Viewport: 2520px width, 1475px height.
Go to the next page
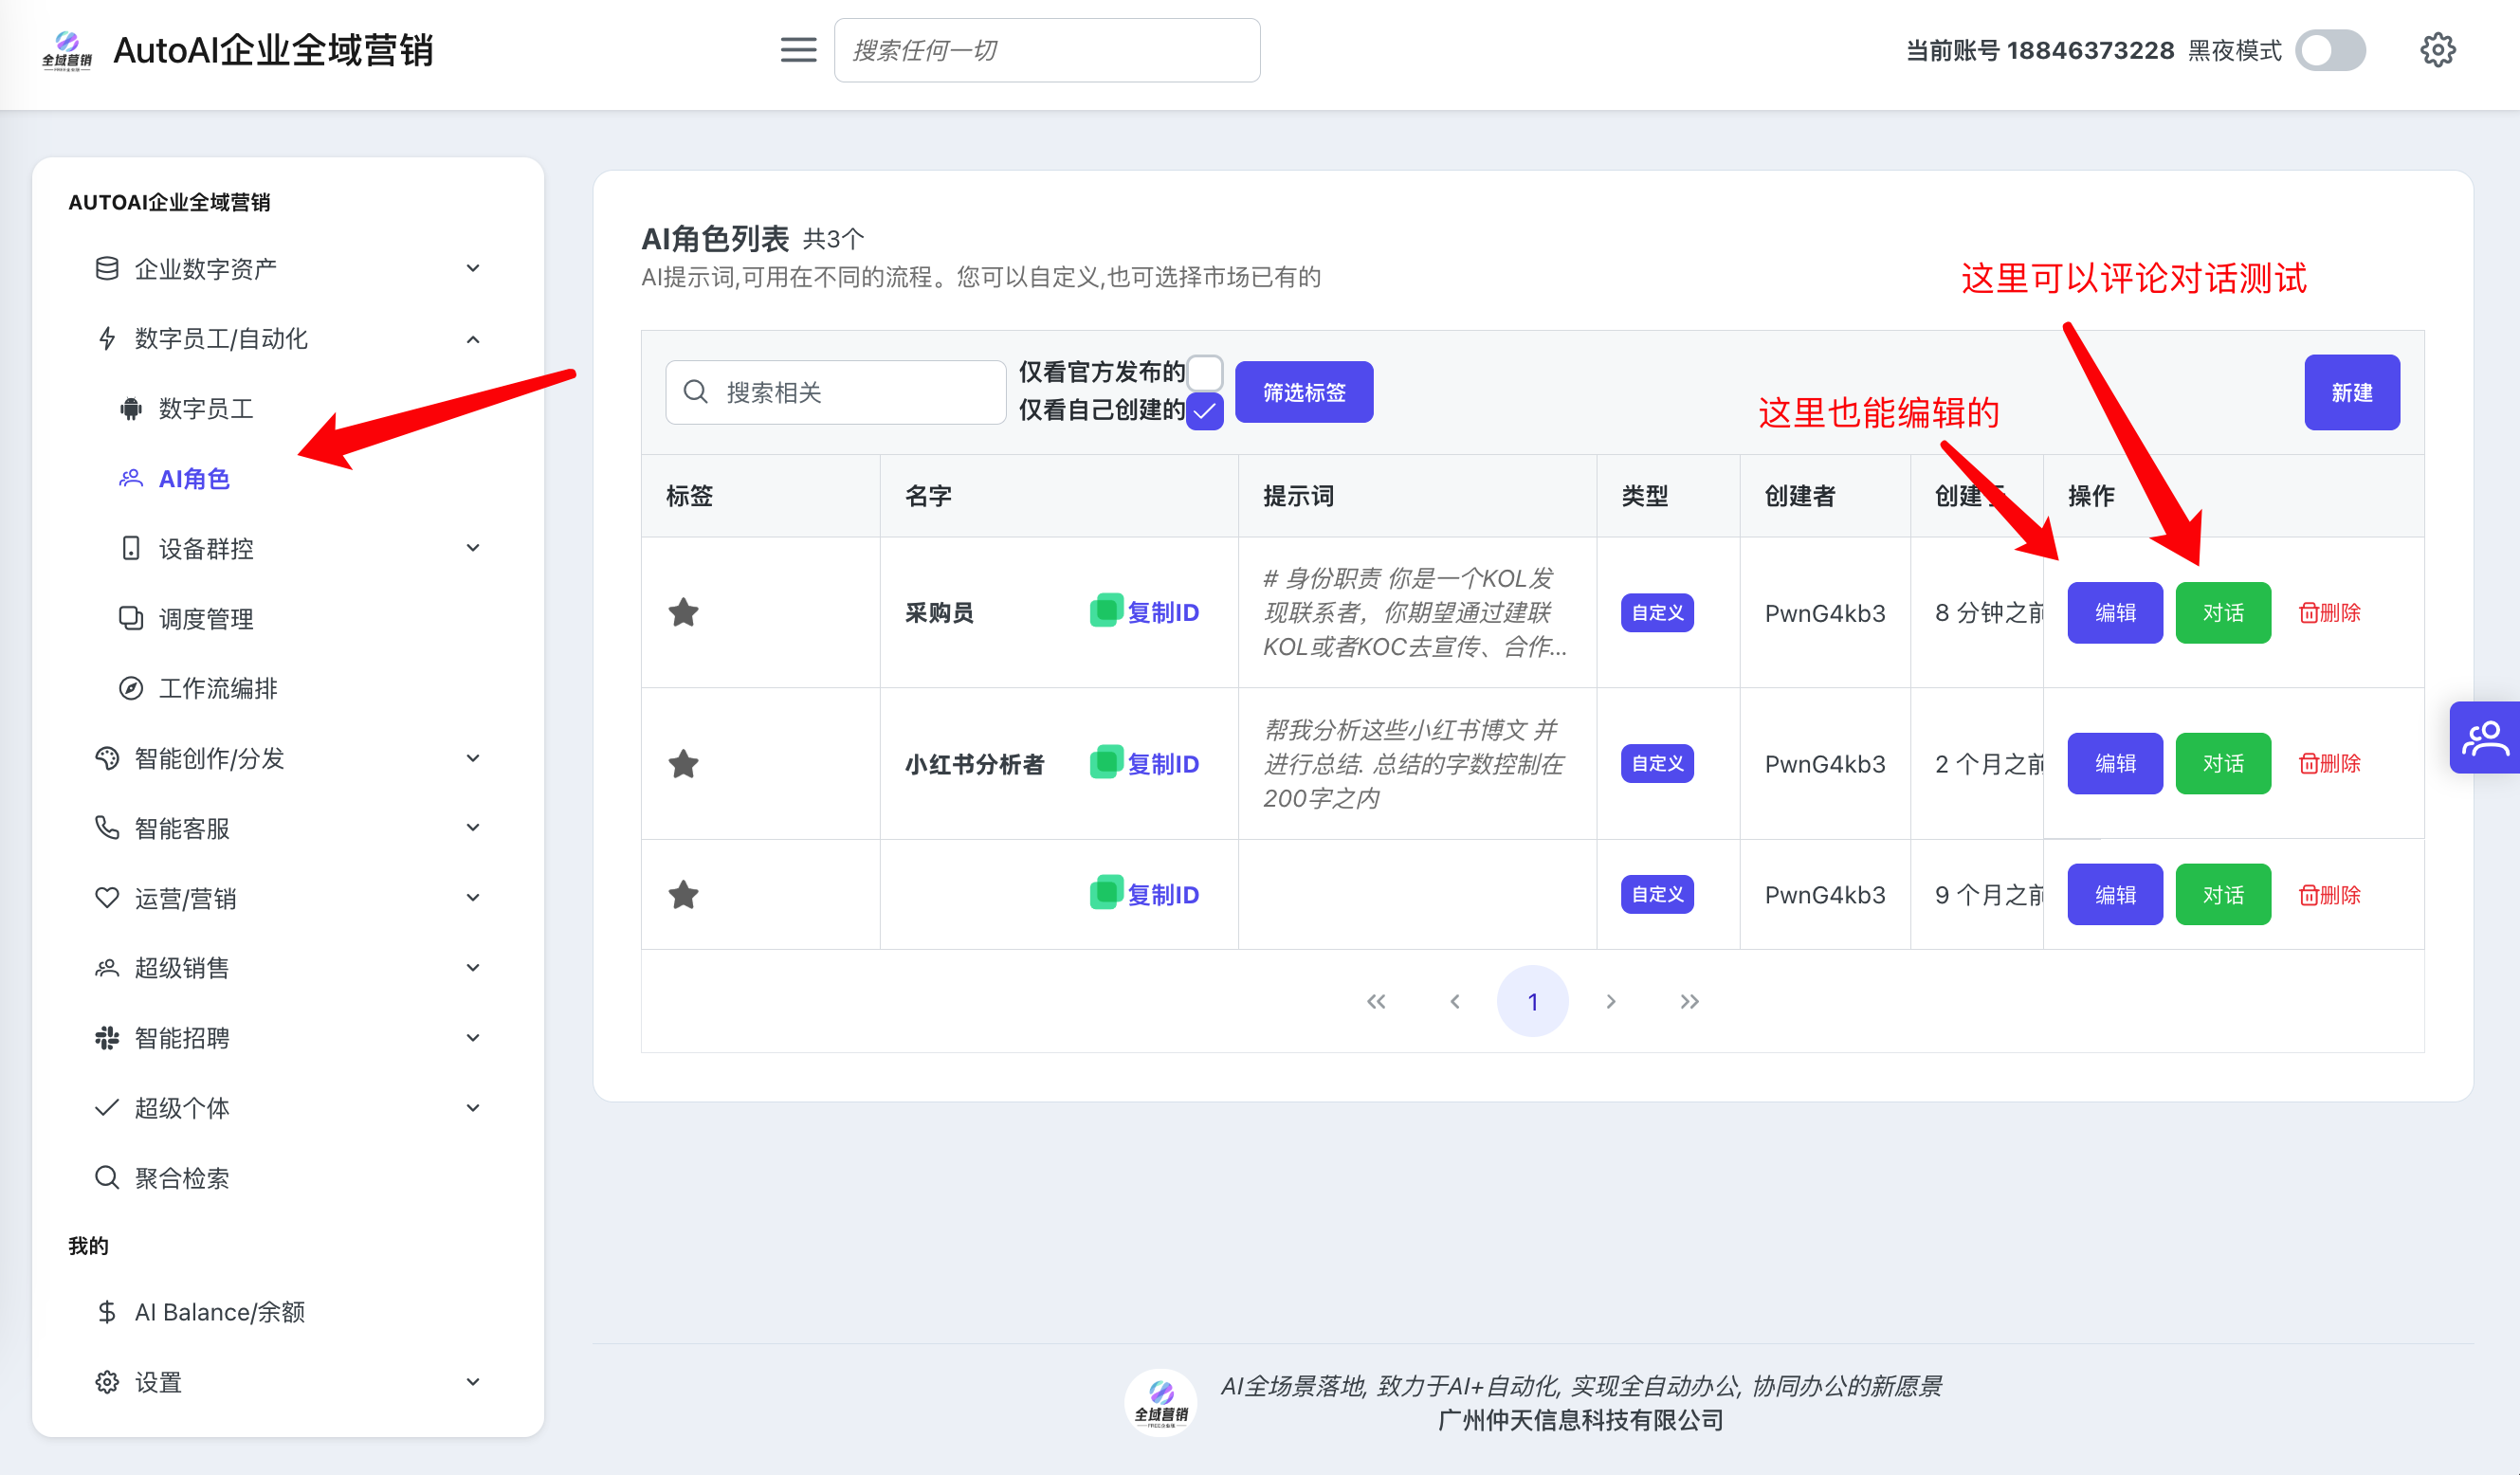point(1610,1001)
